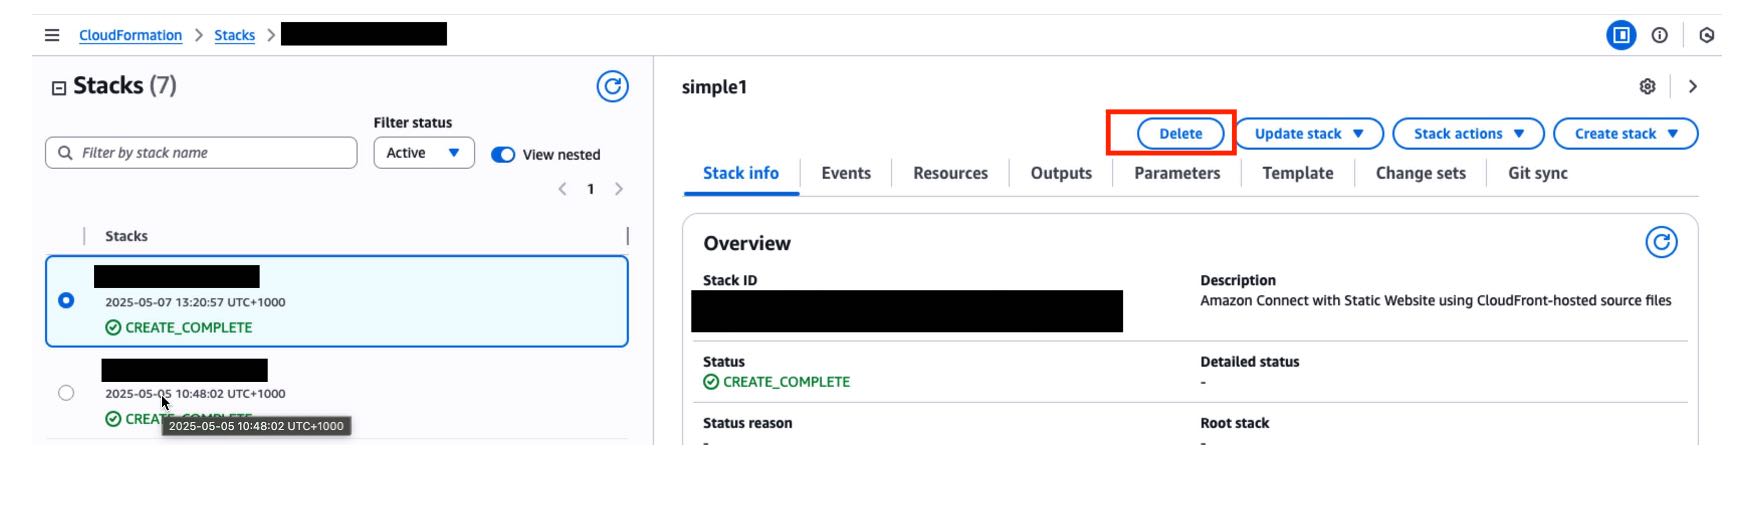Refresh the Stacks list
The width and height of the screenshot is (1754, 518).
612,87
